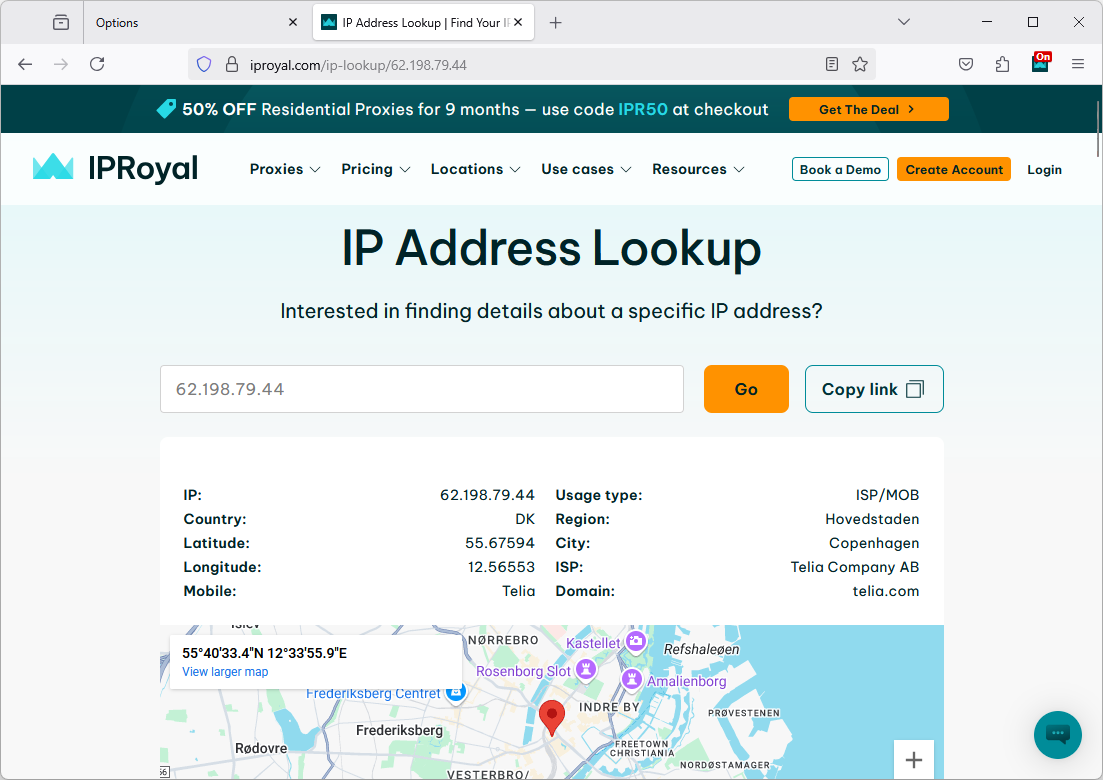Toggle reader view in address bar
This screenshot has height=780, width=1103.
click(831, 65)
